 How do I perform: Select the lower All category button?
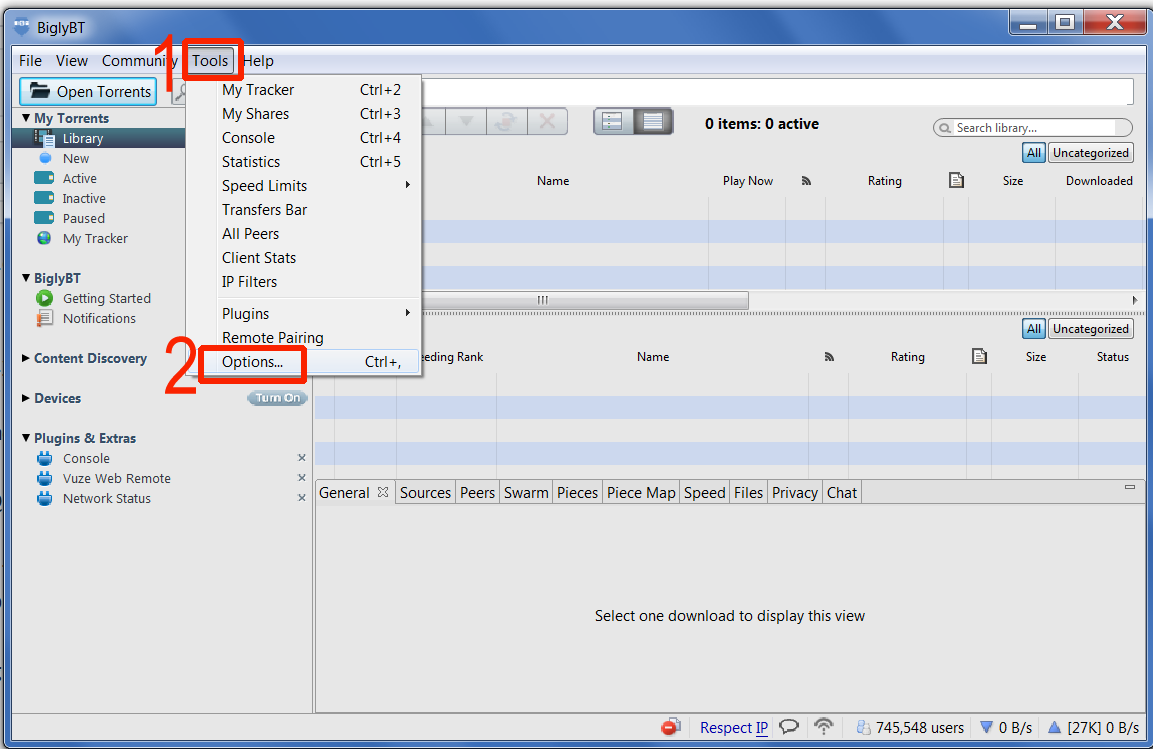point(1034,329)
